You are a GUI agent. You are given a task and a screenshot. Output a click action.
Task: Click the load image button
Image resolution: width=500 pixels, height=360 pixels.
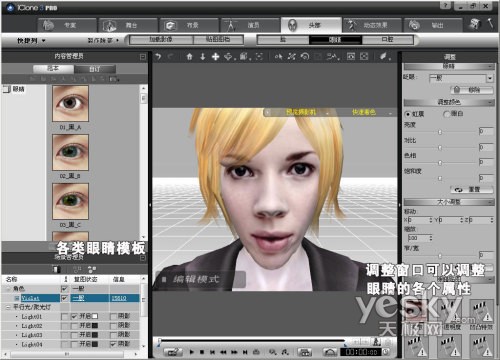161,40
